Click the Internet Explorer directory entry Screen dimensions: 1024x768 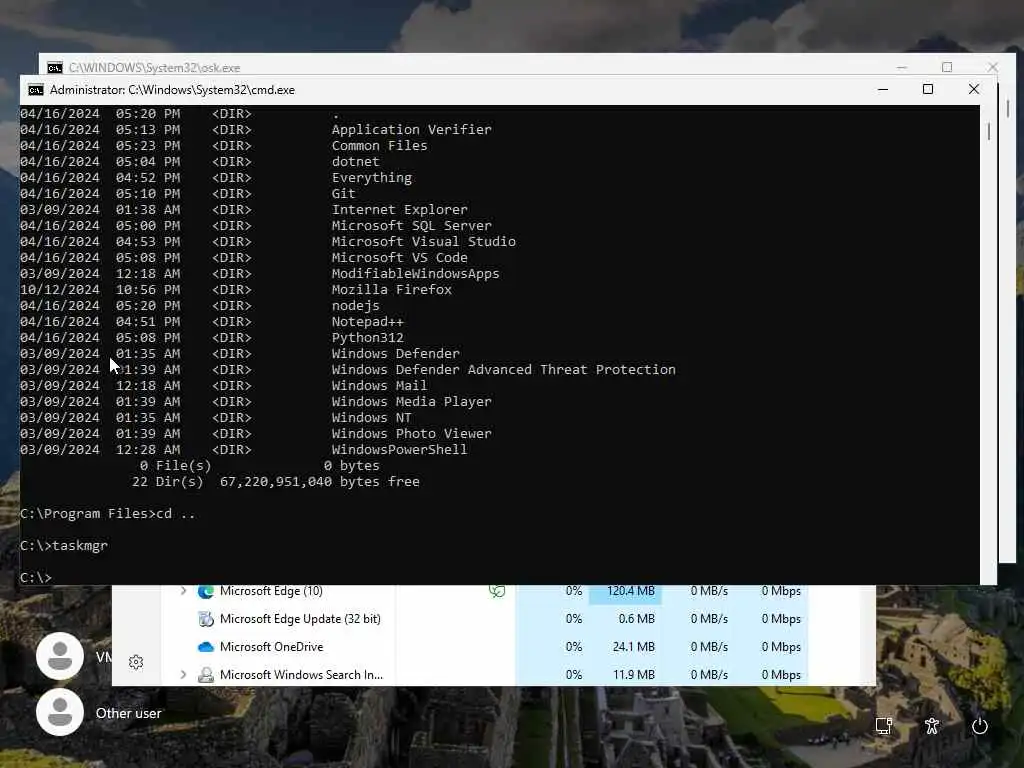pyautogui.click(x=400, y=210)
